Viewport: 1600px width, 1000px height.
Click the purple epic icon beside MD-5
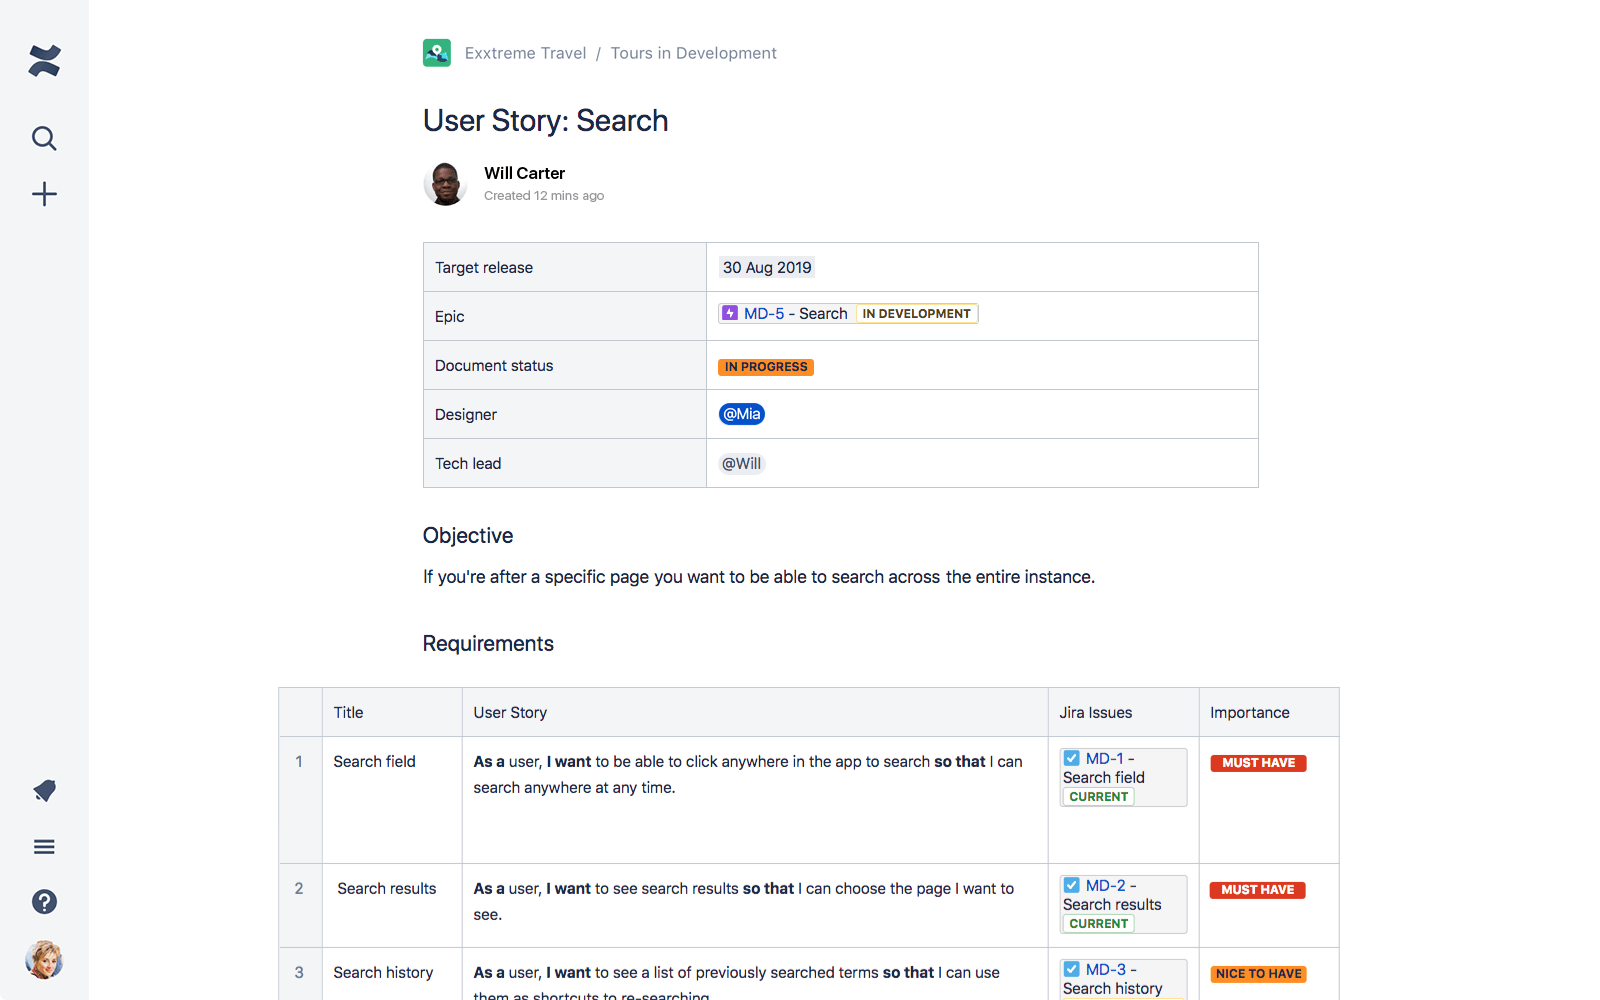(730, 314)
